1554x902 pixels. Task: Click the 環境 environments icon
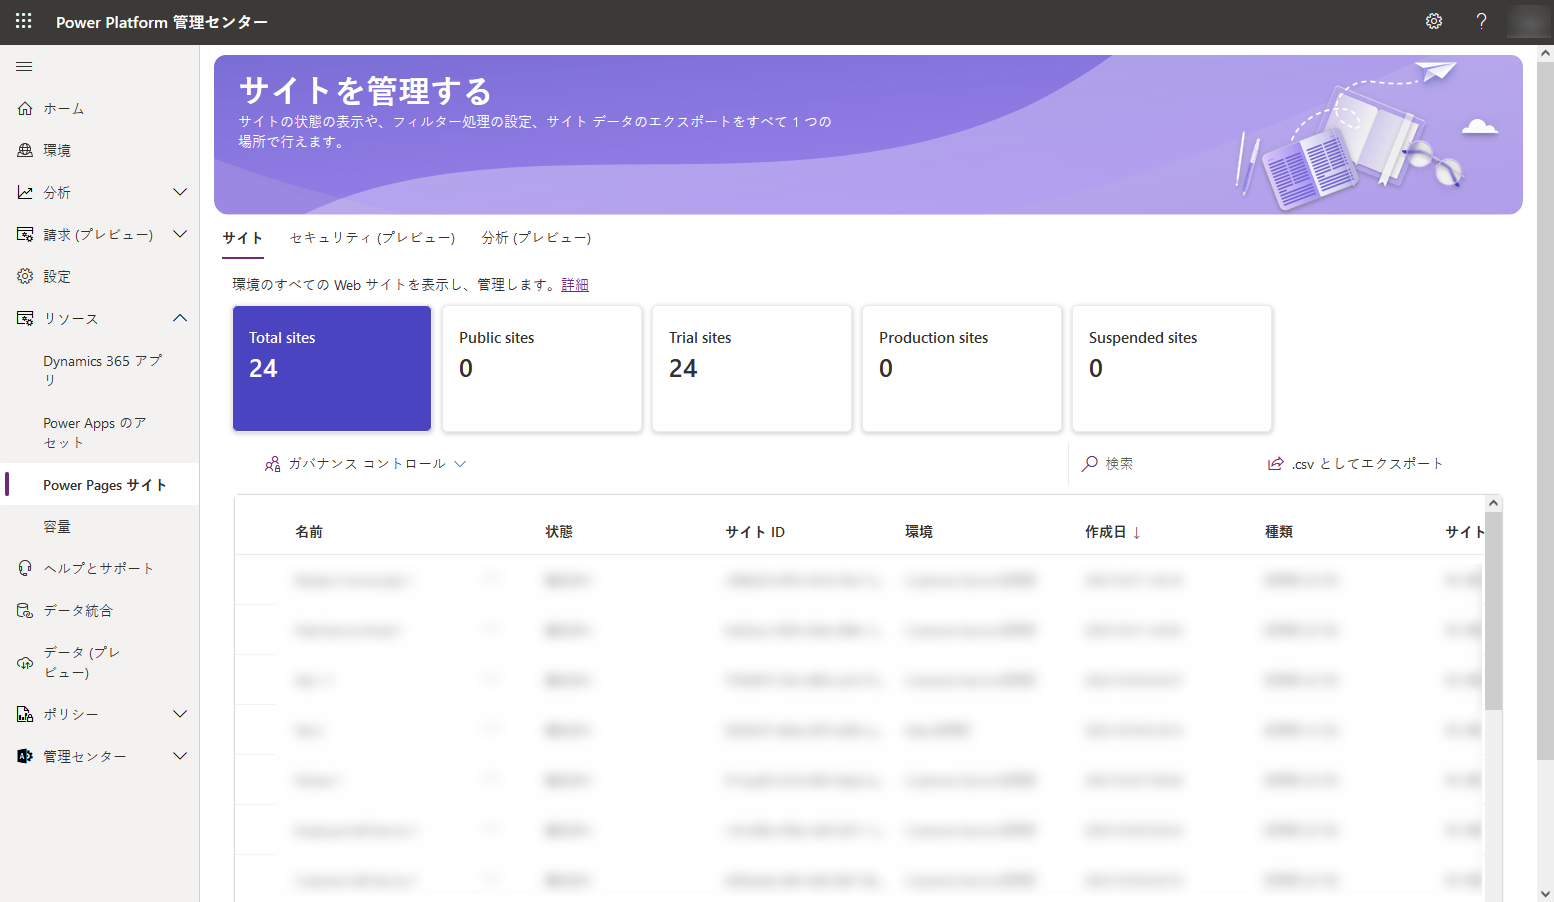click(25, 150)
